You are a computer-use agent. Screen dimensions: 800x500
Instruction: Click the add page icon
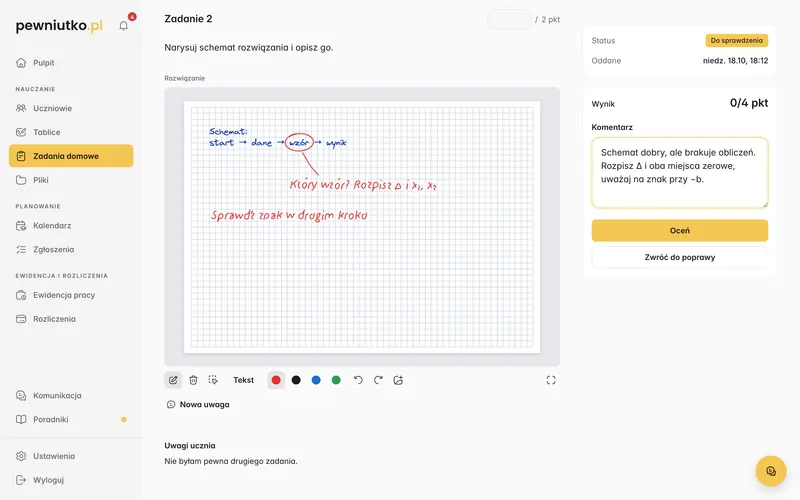point(398,380)
